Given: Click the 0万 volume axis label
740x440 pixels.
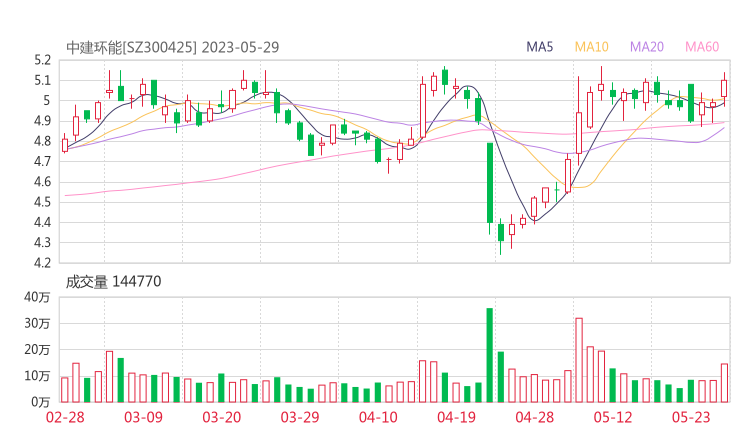Looking at the screenshot, I should [x=41, y=402].
